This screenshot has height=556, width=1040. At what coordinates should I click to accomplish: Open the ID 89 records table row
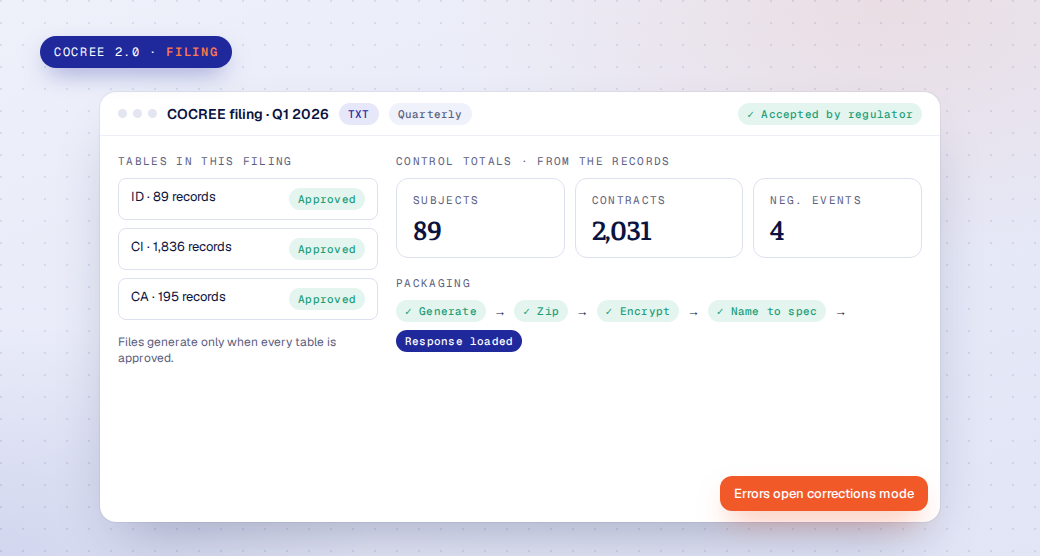[x=248, y=198]
